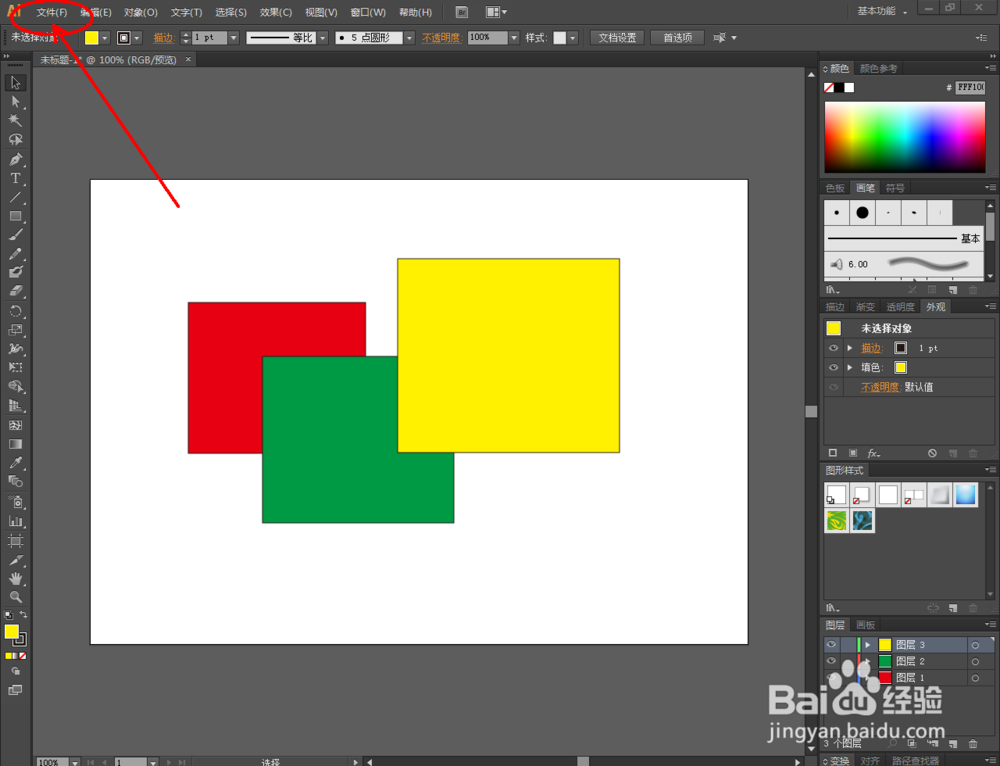
Task: Pick a color from the spectrum bar
Action: 904,137
